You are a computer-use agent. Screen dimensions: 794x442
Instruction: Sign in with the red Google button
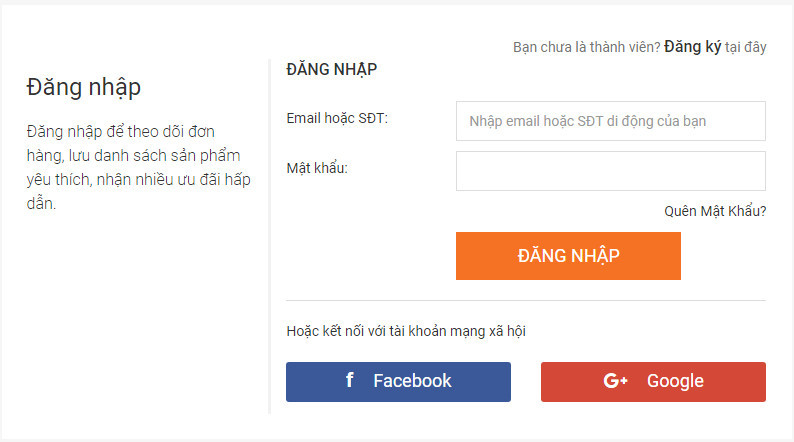click(653, 382)
